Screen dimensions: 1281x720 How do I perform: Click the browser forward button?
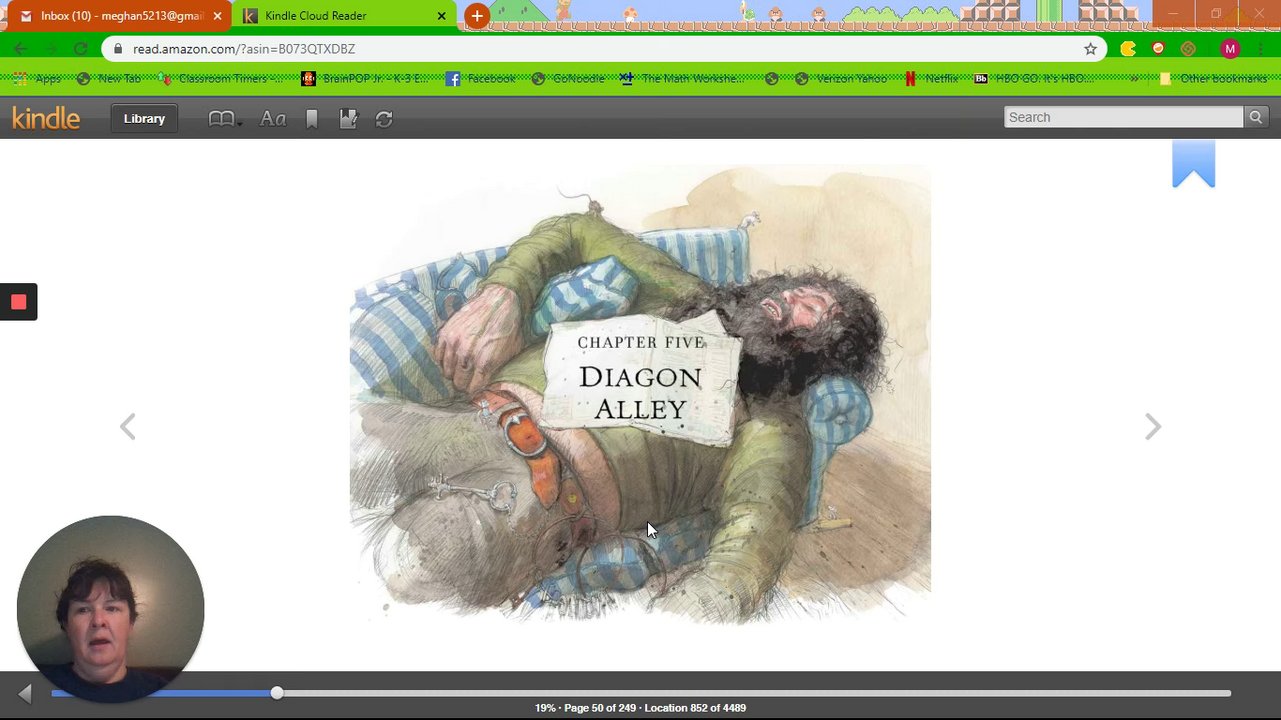(x=51, y=49)
